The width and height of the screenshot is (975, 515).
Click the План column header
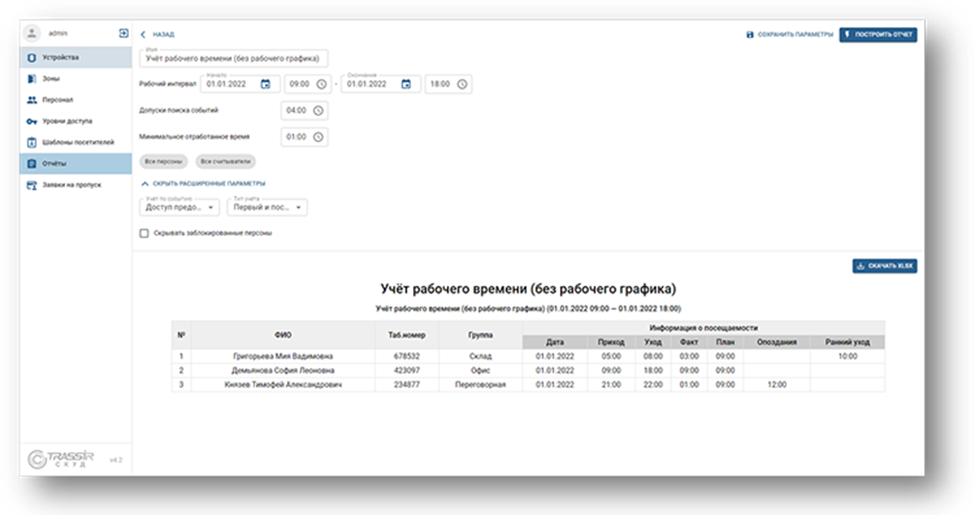pyautogui.click(x=725, y=342)
